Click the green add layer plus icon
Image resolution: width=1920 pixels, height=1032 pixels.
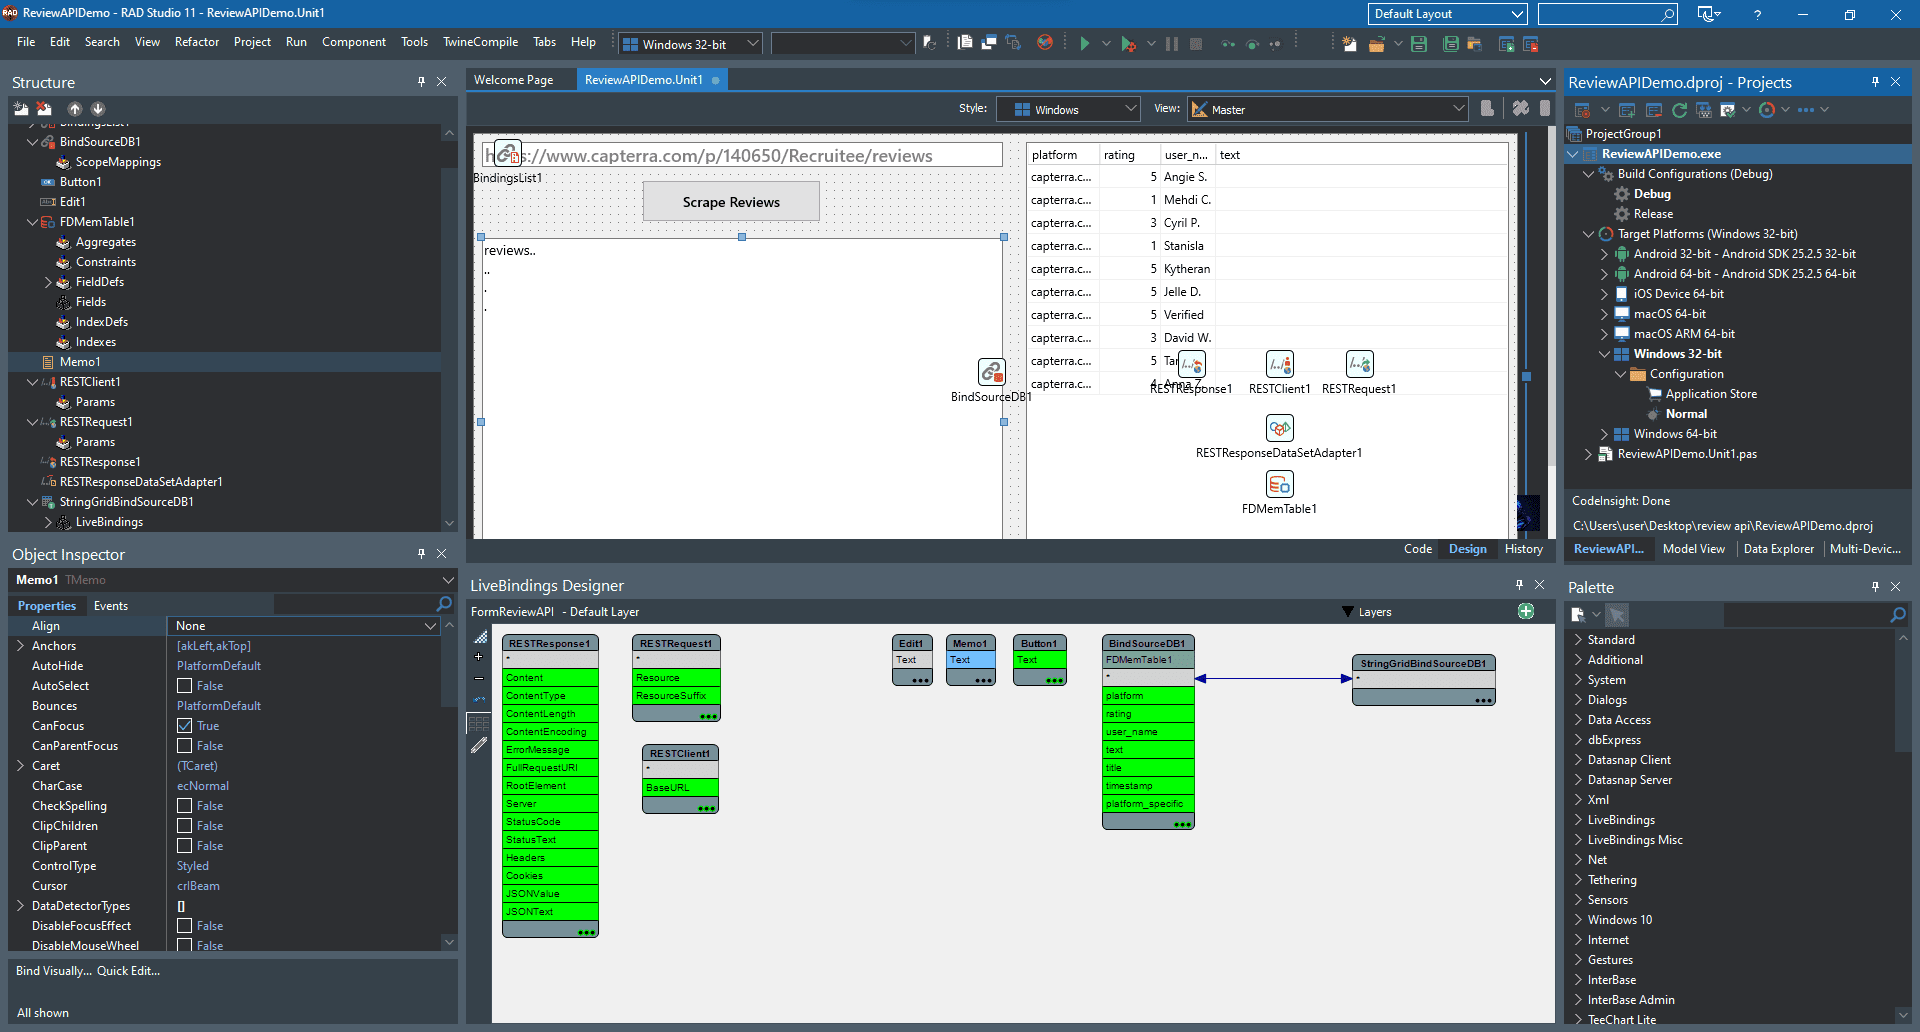point(1525,611)
